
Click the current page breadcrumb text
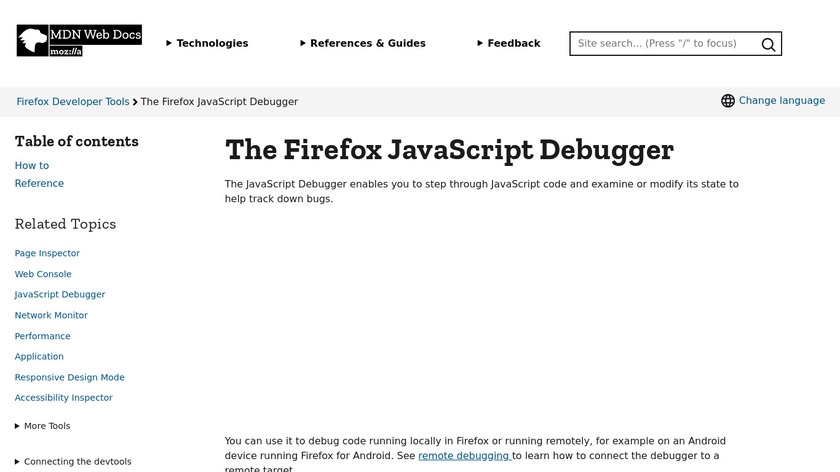(x=219, y=102)
